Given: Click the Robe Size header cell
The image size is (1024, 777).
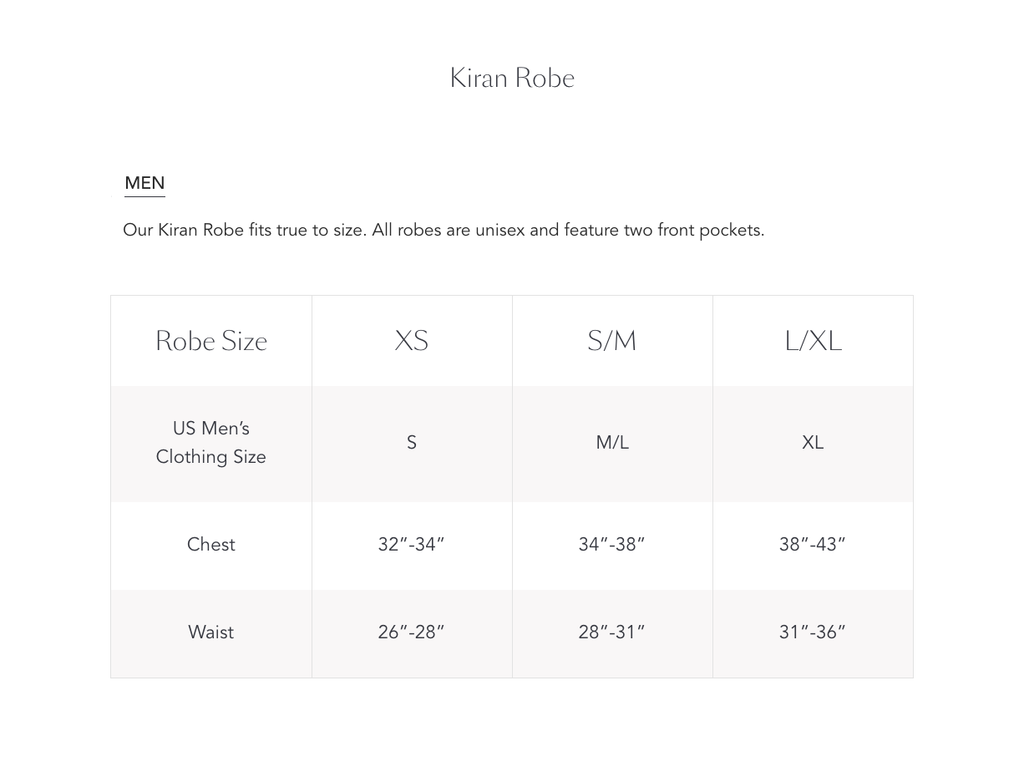Looking at the screenshot, I should point(211,341).
